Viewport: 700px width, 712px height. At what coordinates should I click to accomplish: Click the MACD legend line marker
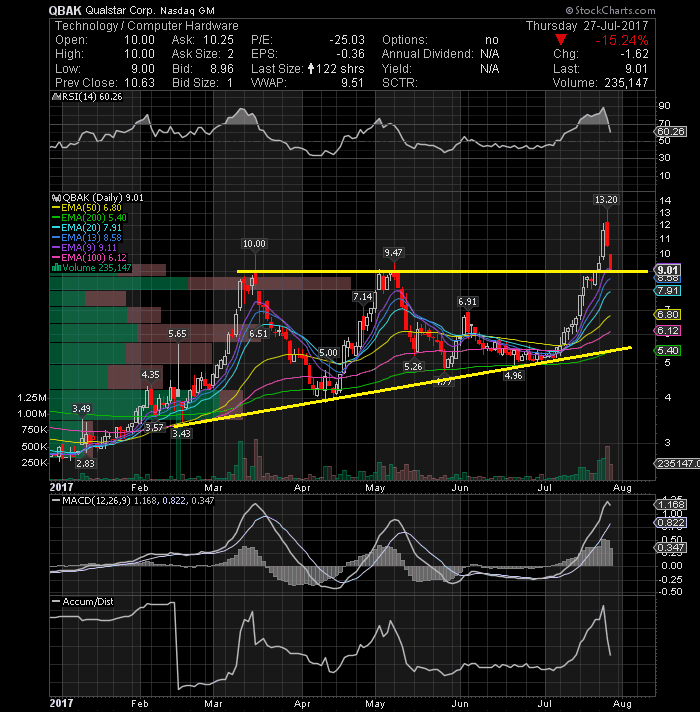pyautogui.click(x=56, y=500)
